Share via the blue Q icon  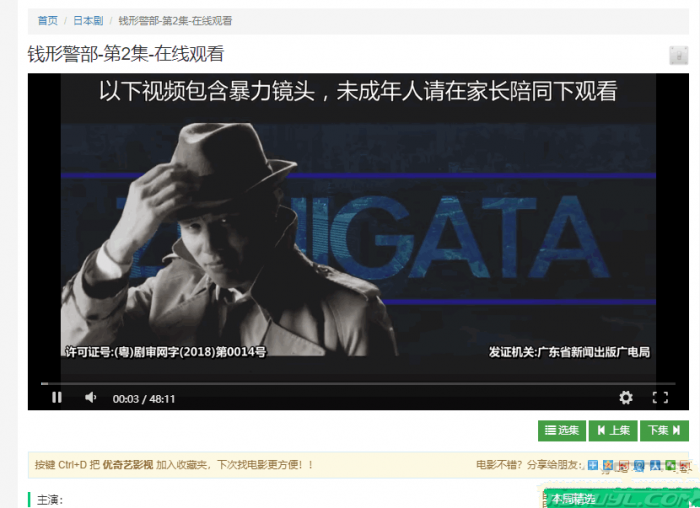pyautogui.click(x=639, y=465)
